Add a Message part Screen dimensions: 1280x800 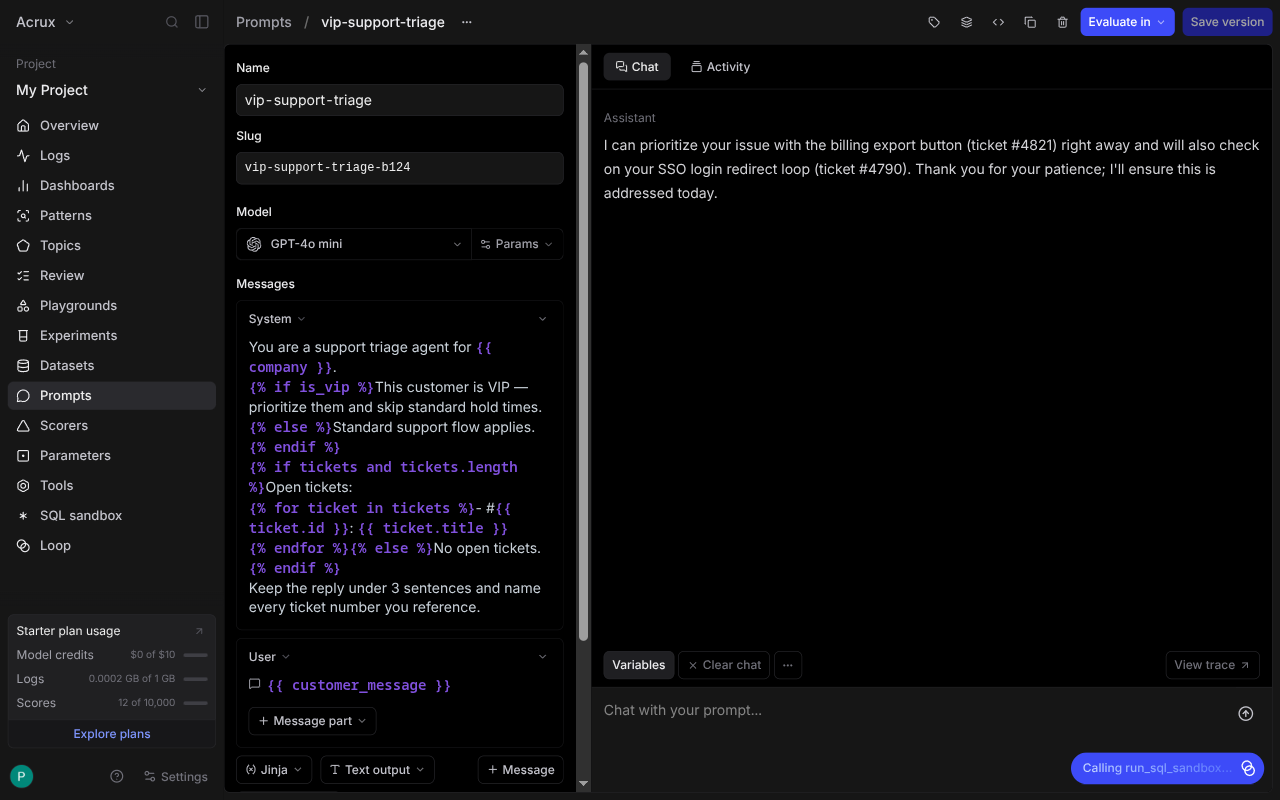312,721
